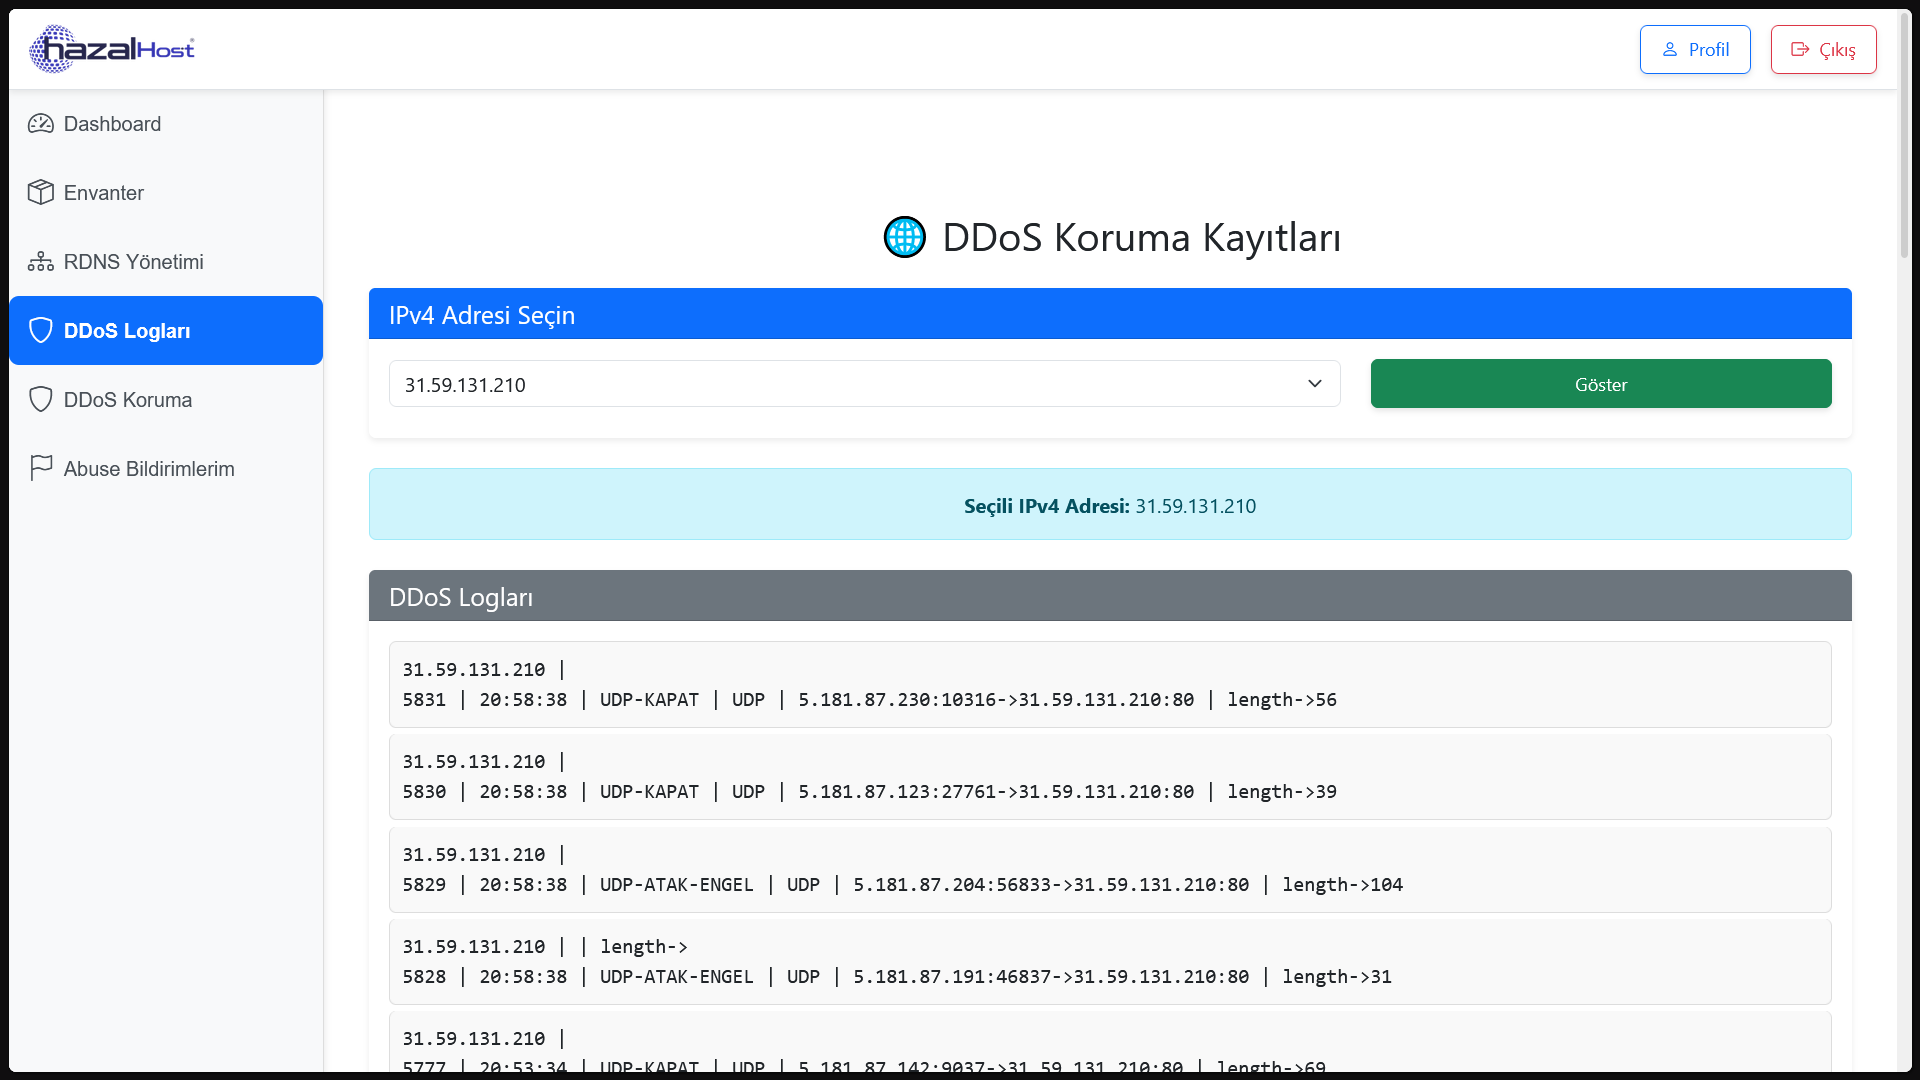Click the Dashboard gauge icon
1920x1080 pixels.
point(41,124)
